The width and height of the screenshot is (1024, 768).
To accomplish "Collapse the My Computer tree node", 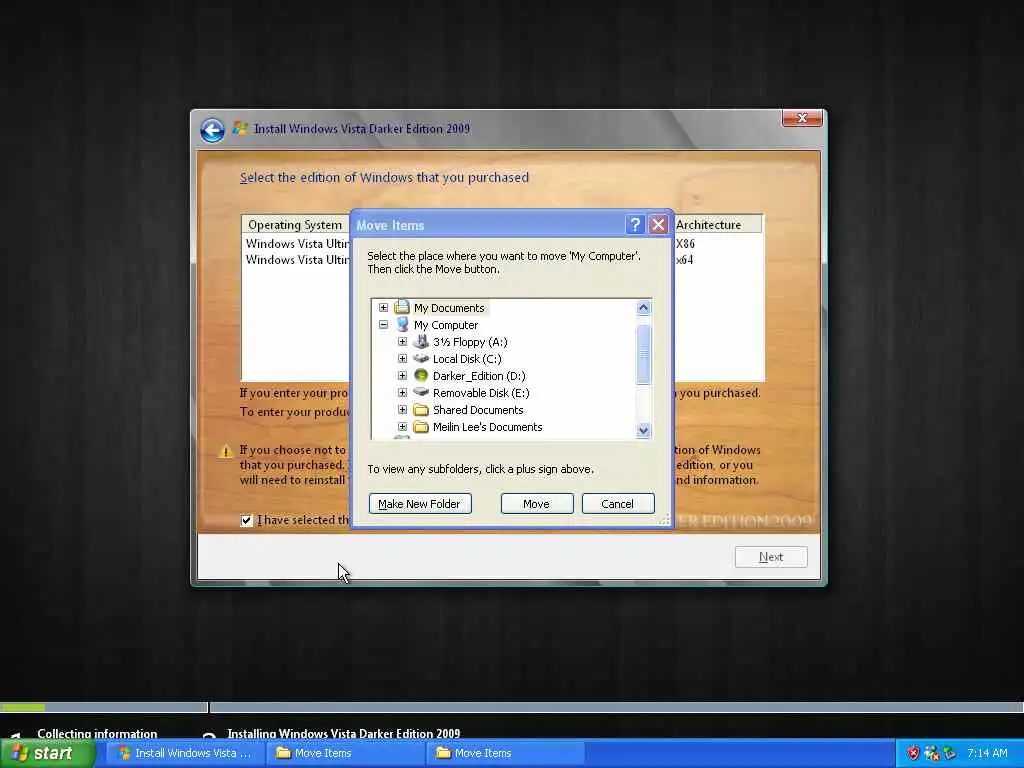I will point(383,325).
